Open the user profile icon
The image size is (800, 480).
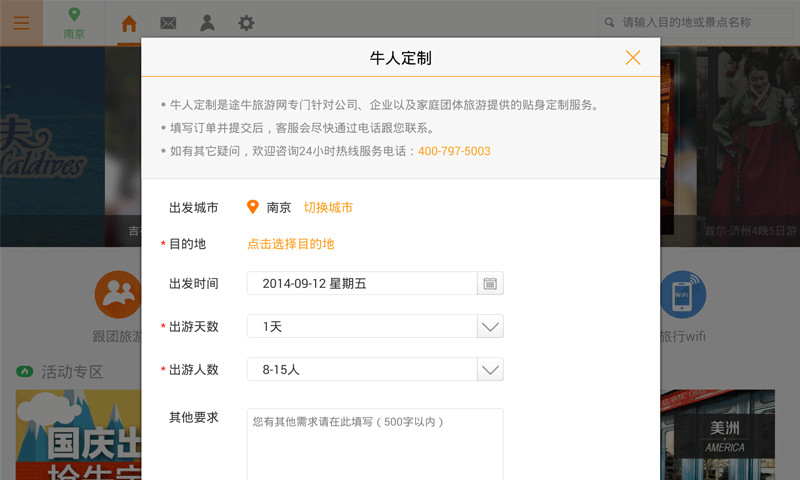[207, 23]
